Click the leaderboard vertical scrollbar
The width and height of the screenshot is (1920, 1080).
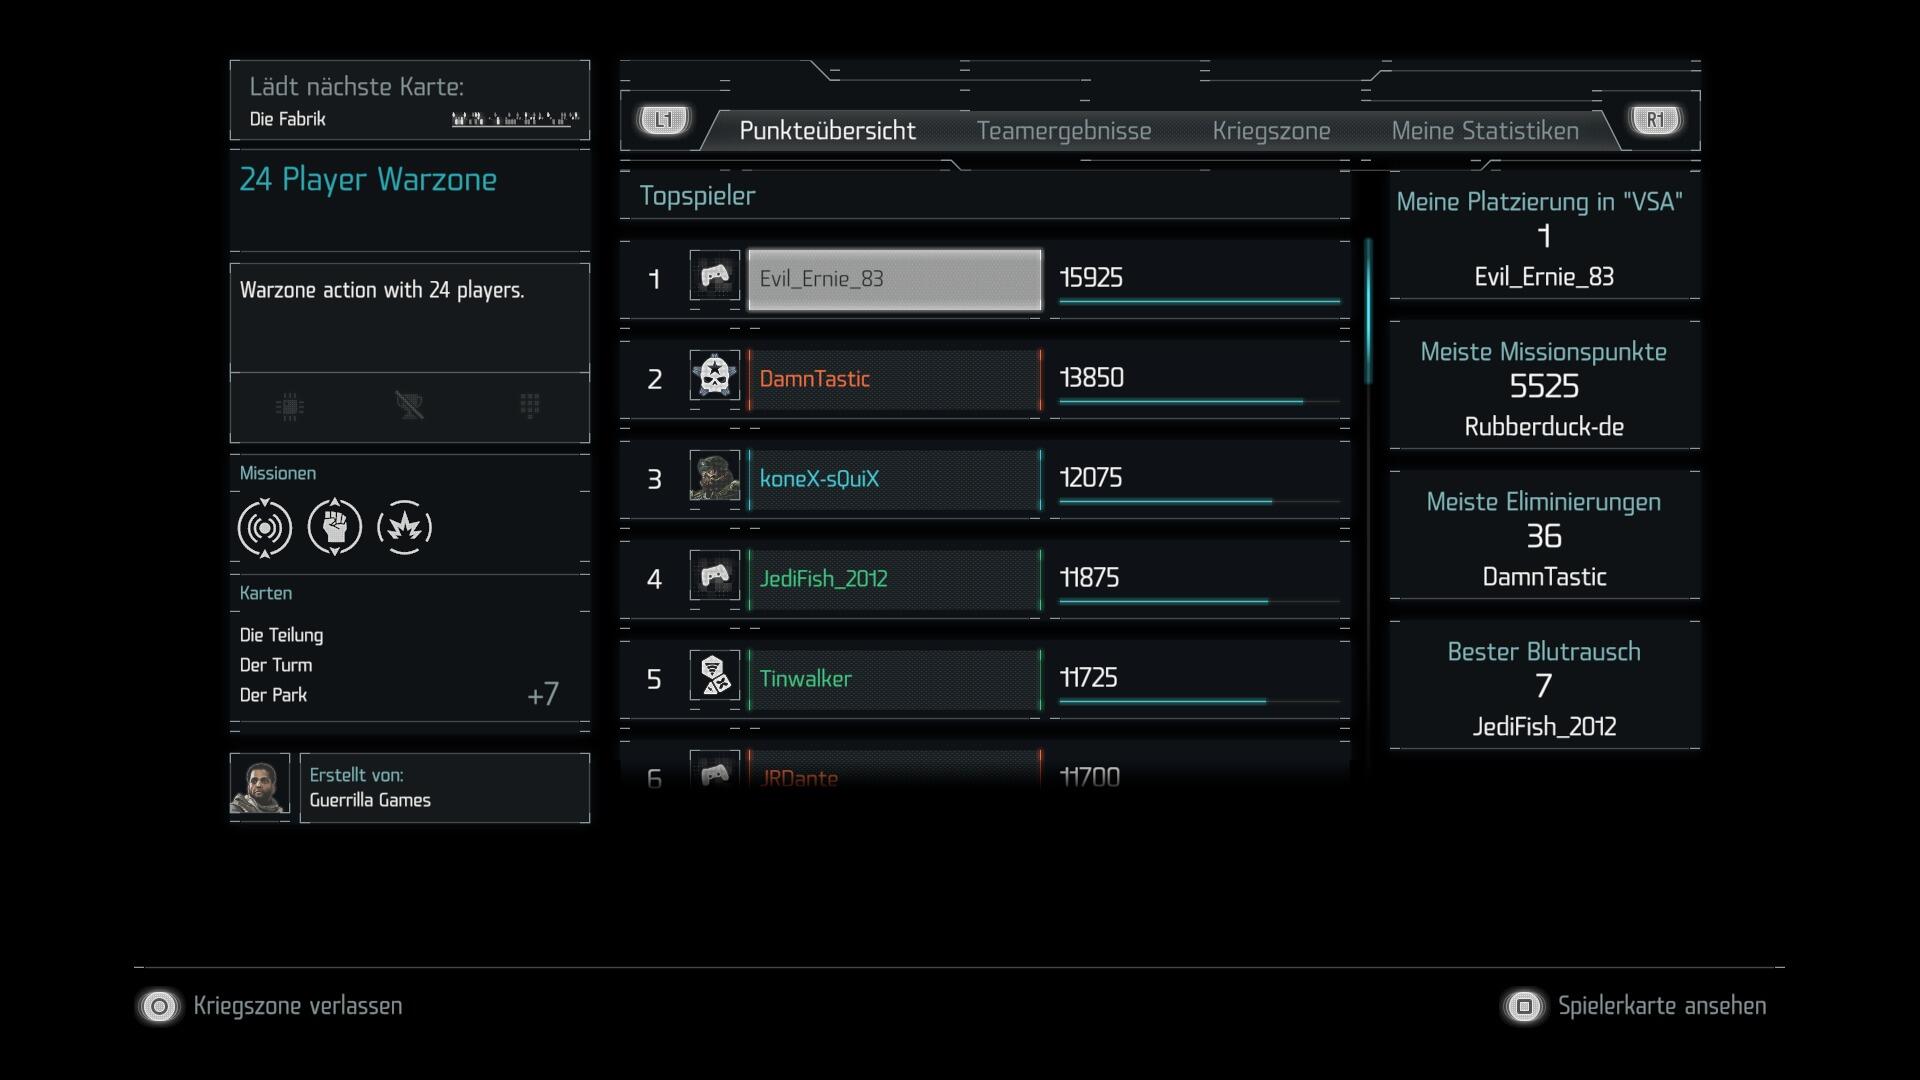[1368, 310]
